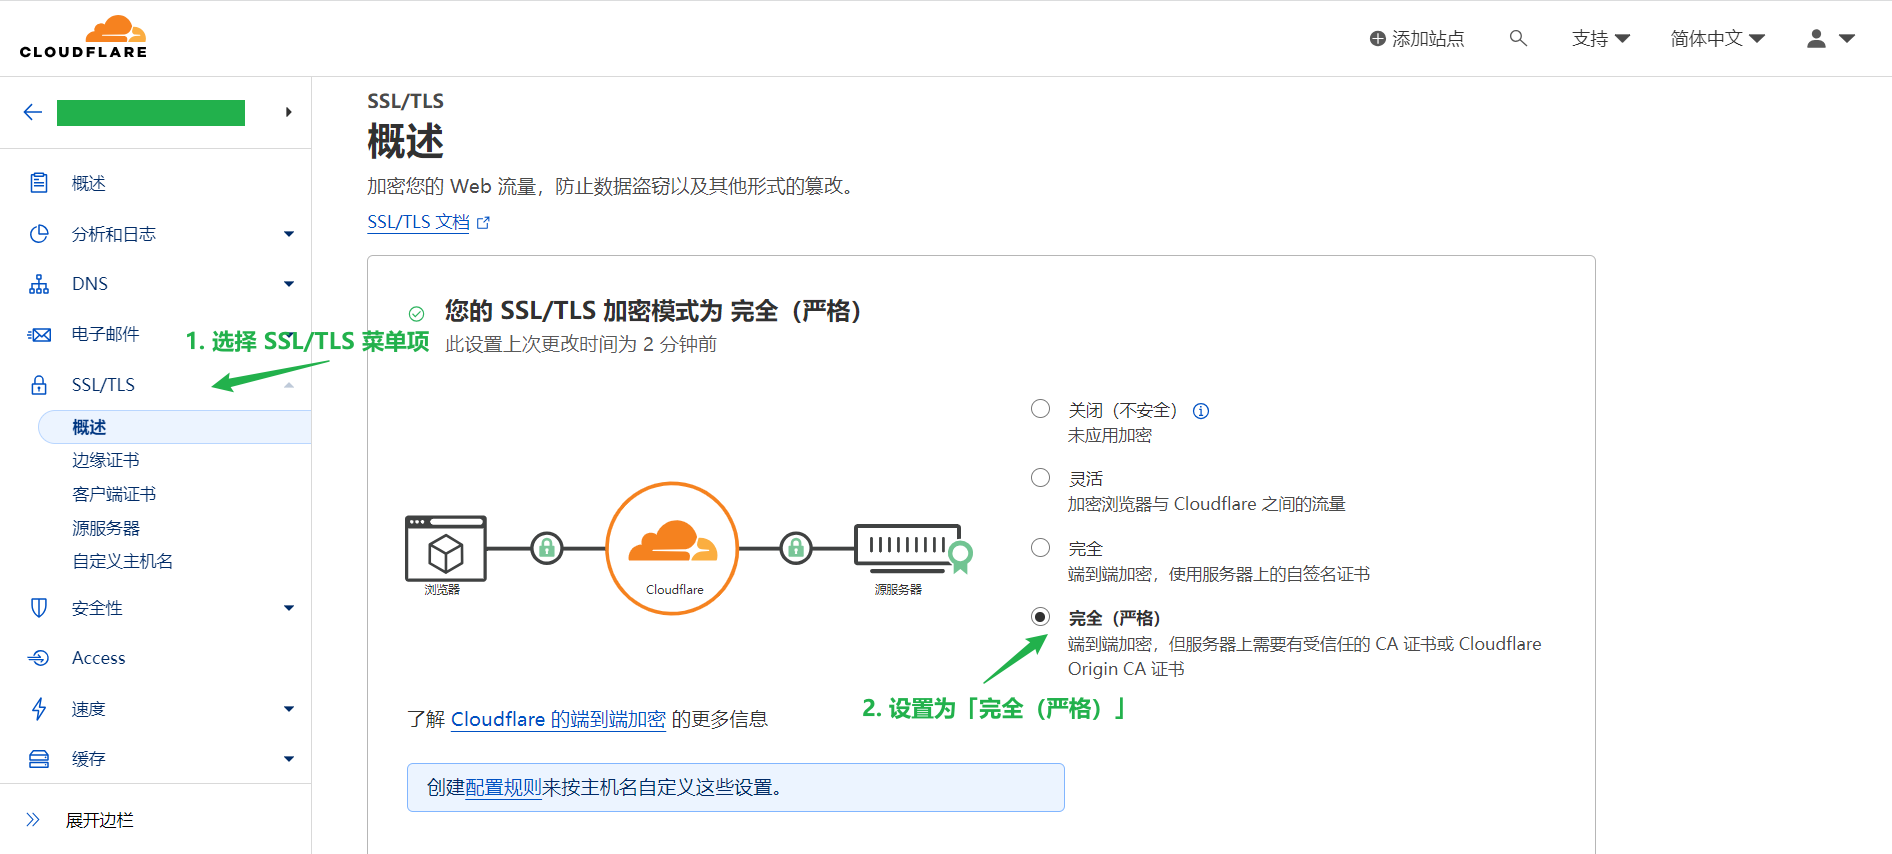This screenshot has height=854, width=1892.
Task: Collapse the SSL/TLS menu arrow
Action: (289, 385)
